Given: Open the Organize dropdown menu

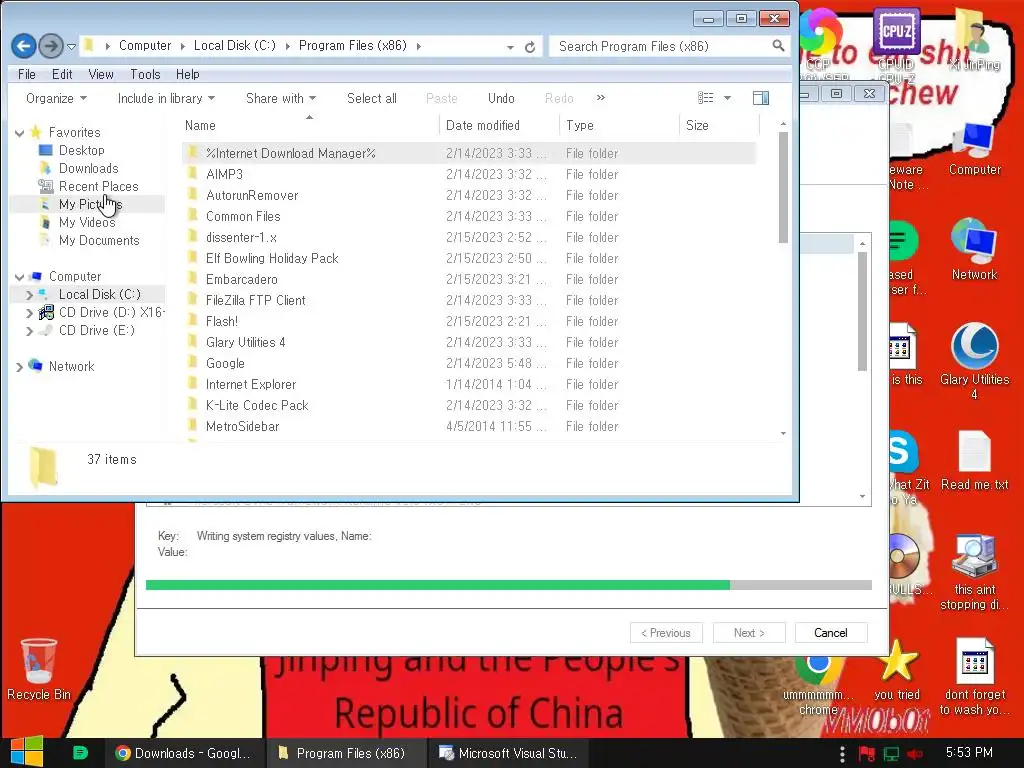Looking at the screenshot, I should pyautogui.click(x=56, y=99).
